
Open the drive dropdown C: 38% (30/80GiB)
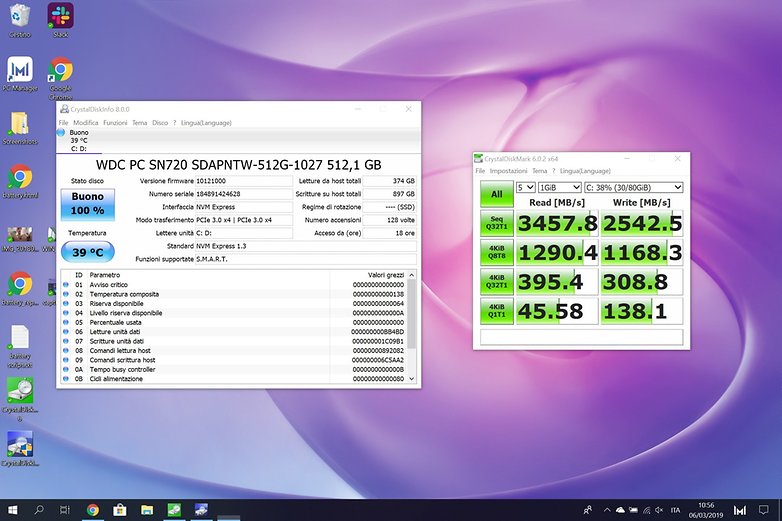(633, 187)
